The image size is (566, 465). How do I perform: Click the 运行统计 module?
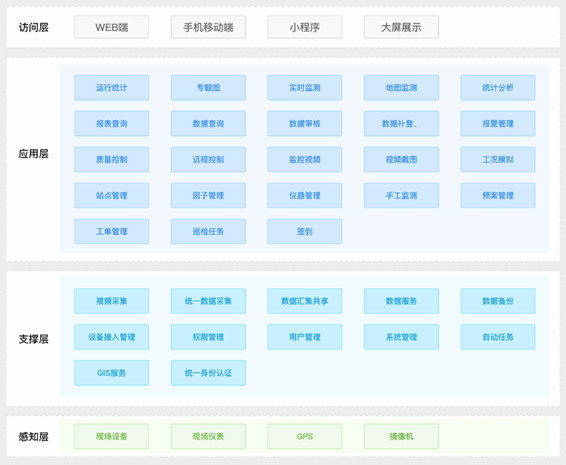pyautogui.click(x=112, y=88)
